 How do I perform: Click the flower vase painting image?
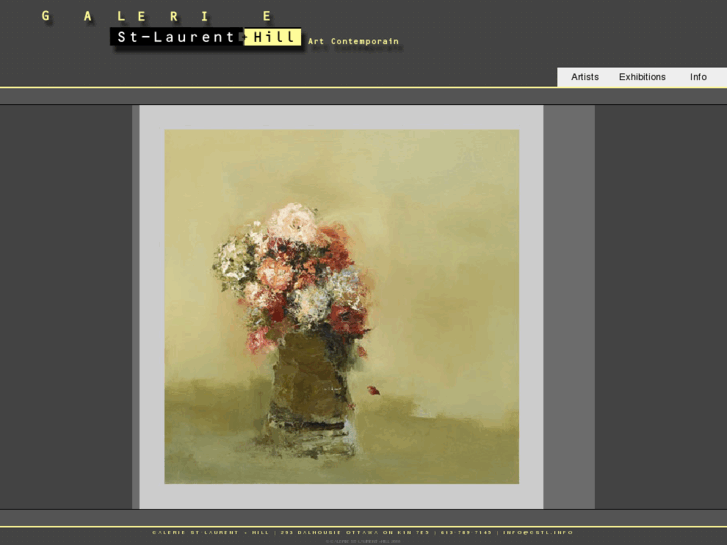click(342, 307)
